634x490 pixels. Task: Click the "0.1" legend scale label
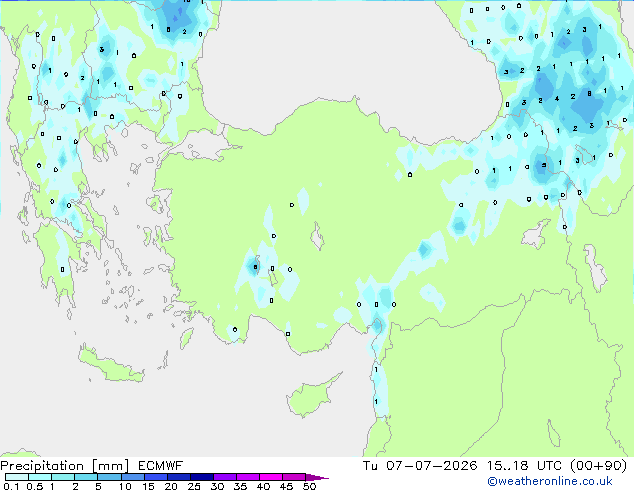[11, 486]
